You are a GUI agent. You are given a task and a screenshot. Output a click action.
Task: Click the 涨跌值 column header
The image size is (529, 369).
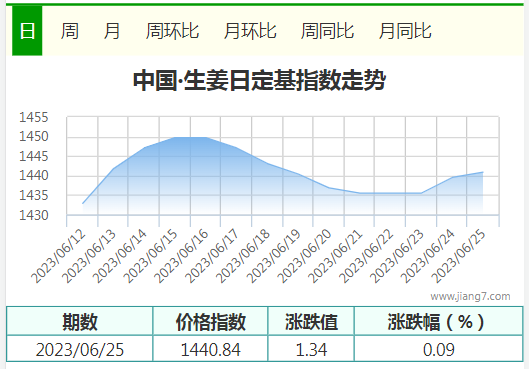[x=311, y=321]
